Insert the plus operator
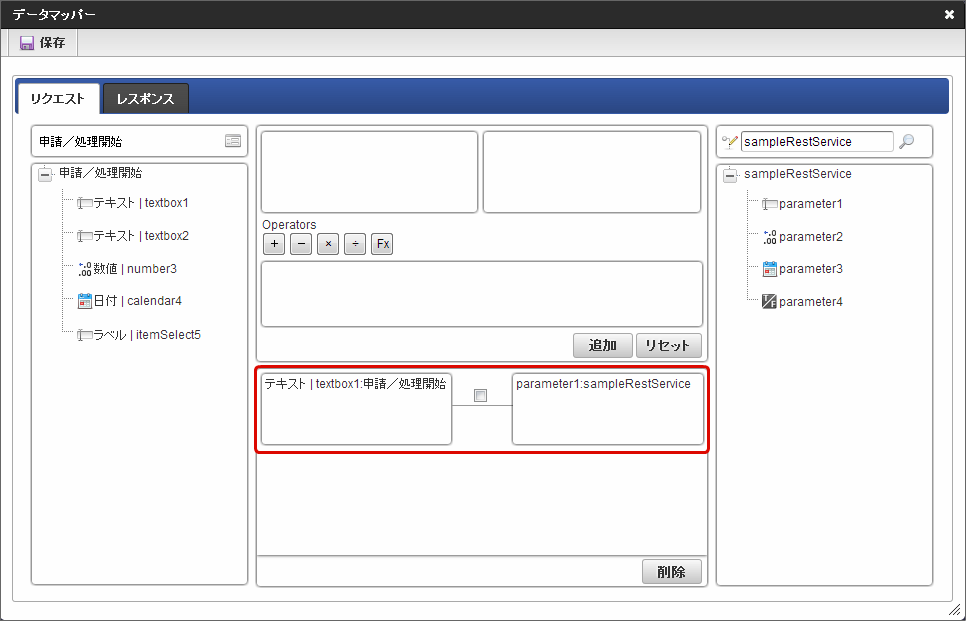Image resolution: width=966 pixels, height=621 pixels. tap(274, 244)
